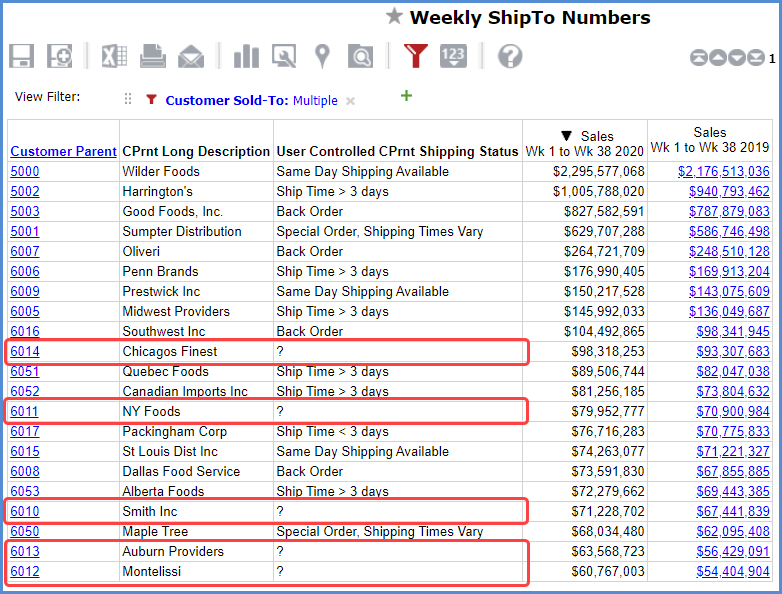Open the bar chart view

tap(246, 56)
